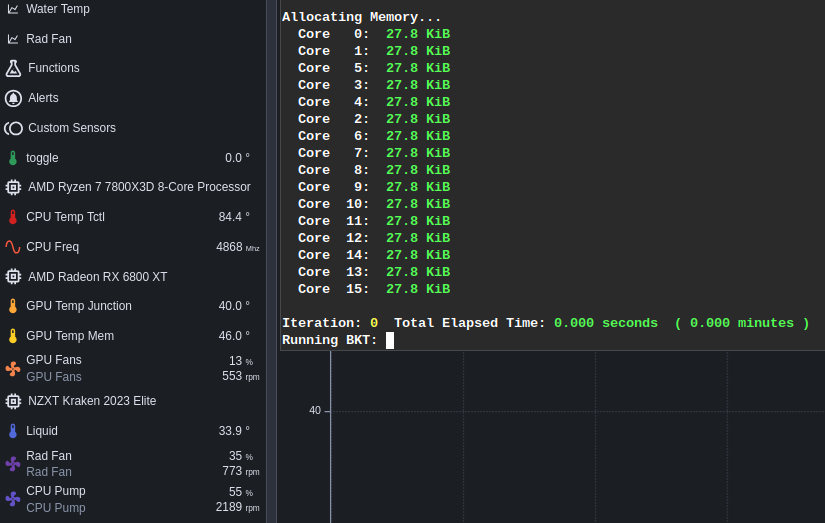Click the 55 % CPU Pump duty
825x523 pixels.
pyautogui.click(x=241, y=492)
